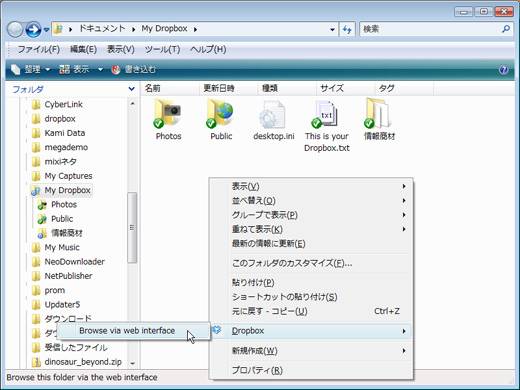Image resolution: width=520 pixels, height=390 pixels.
Task: Click the folder tree scrollbar thumb
Action: pyautogui.click(x=132, y=227)
